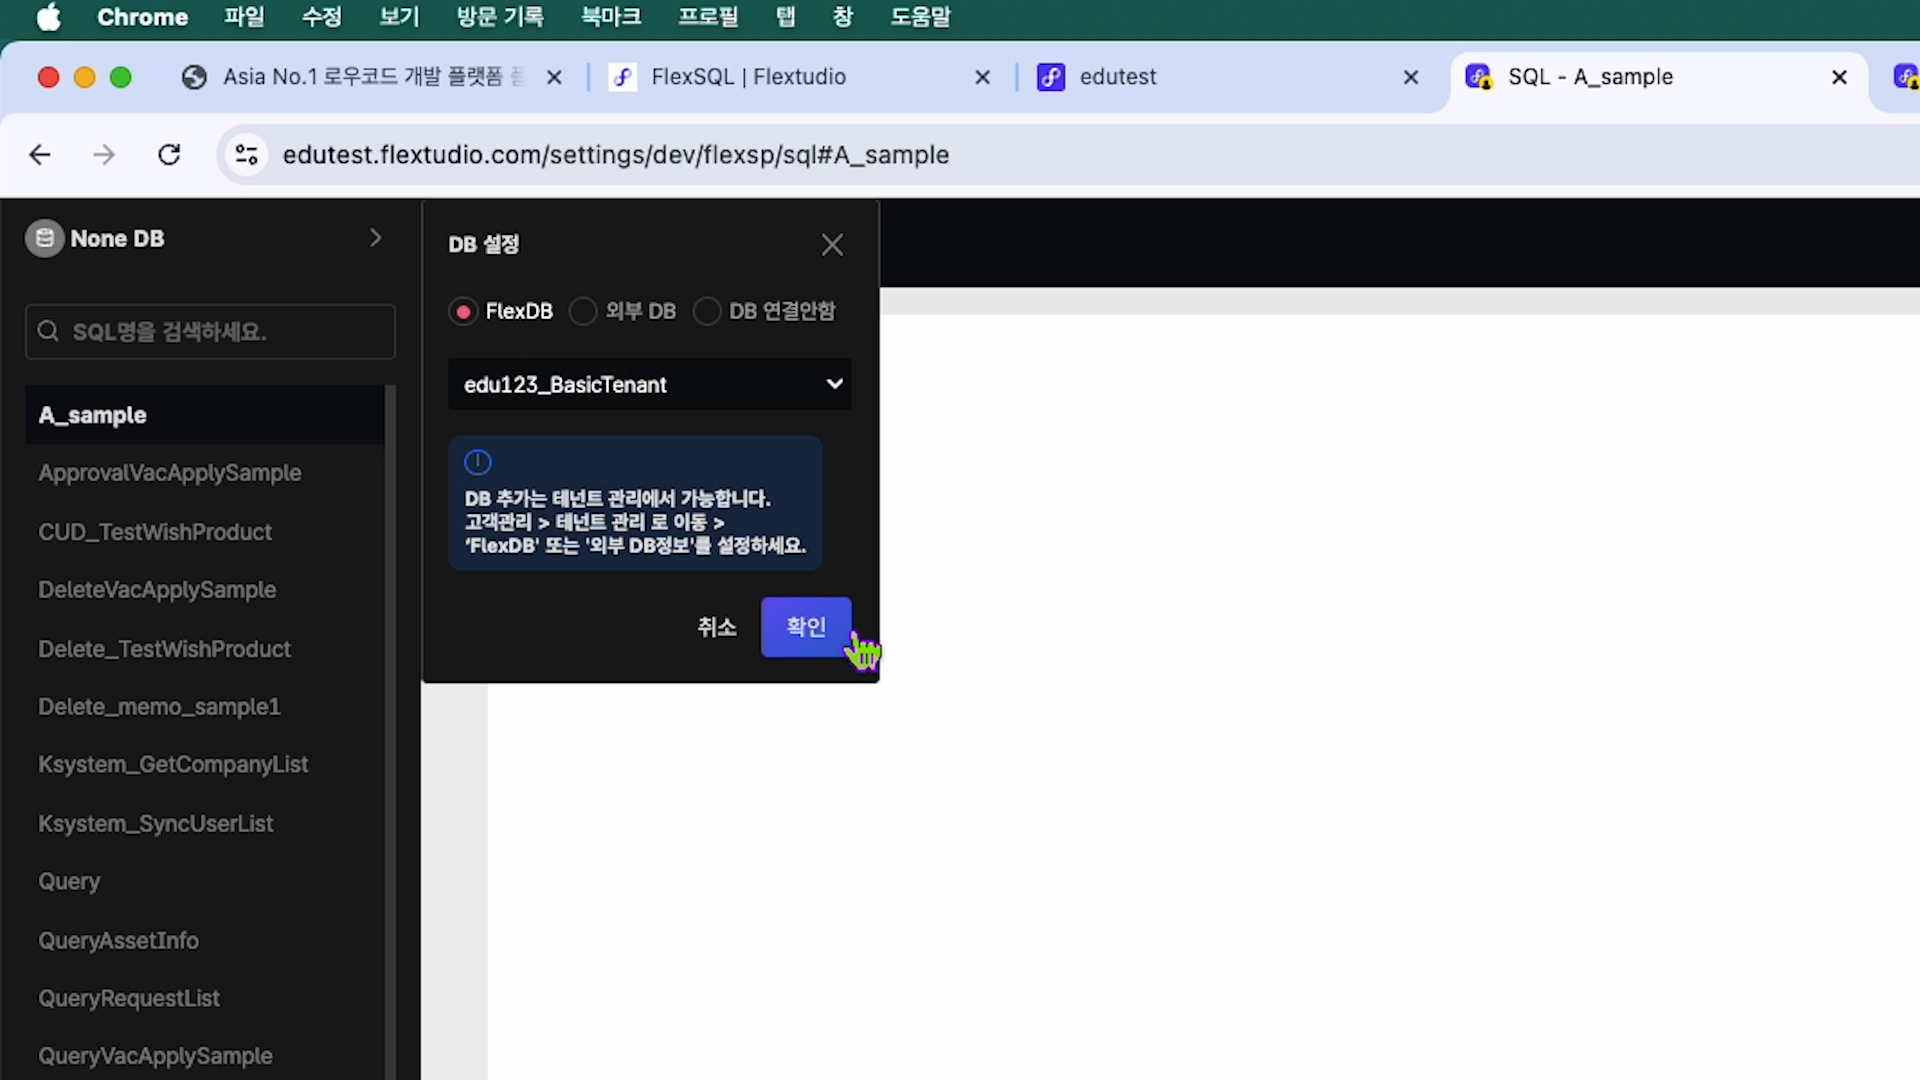The image size is (1920, 1080).
Task: Select A_sample in the SQL list
Action: click(204, 415)
